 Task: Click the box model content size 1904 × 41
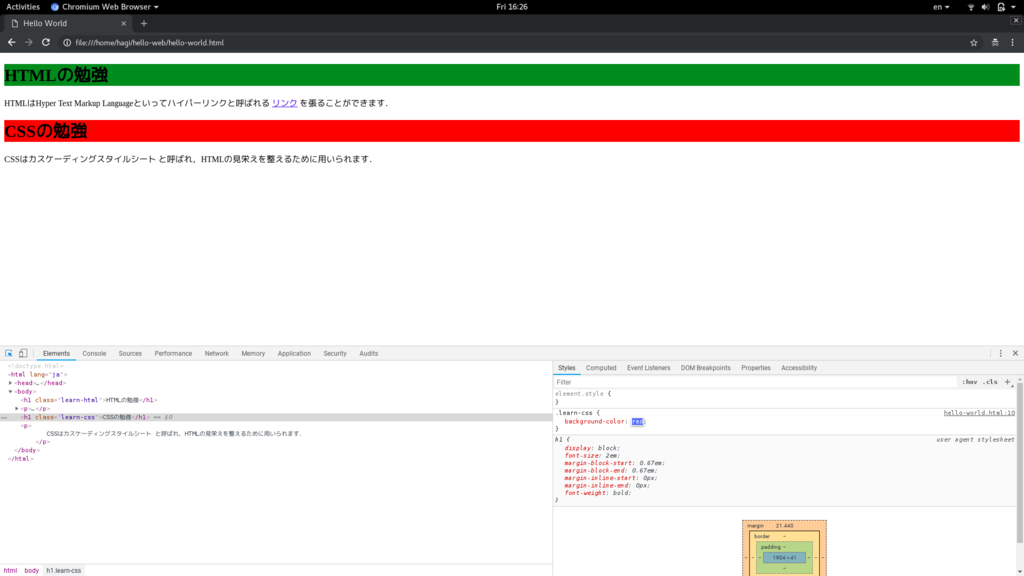[x=784, y=558]
